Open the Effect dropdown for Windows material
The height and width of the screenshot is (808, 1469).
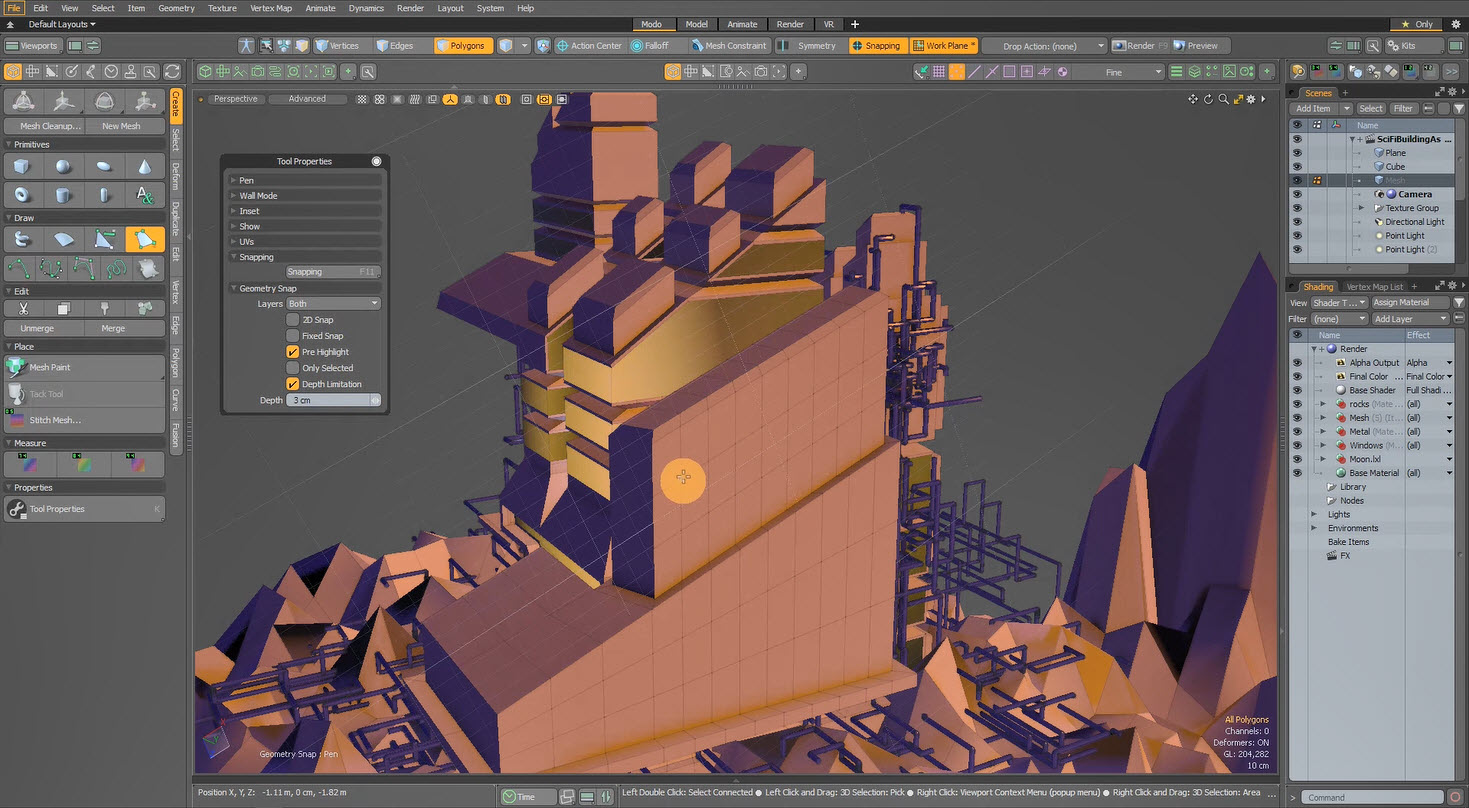pos(1449,445)
